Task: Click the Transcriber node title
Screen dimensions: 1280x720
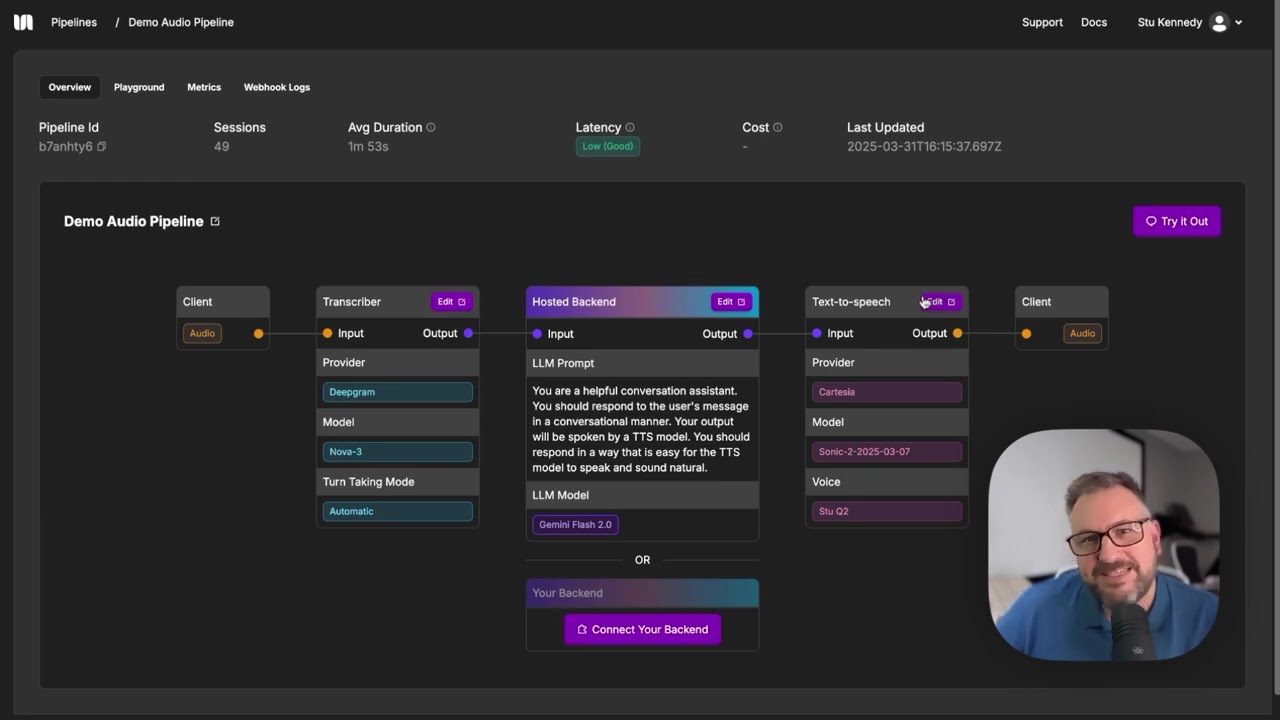Action: (352, 301)
